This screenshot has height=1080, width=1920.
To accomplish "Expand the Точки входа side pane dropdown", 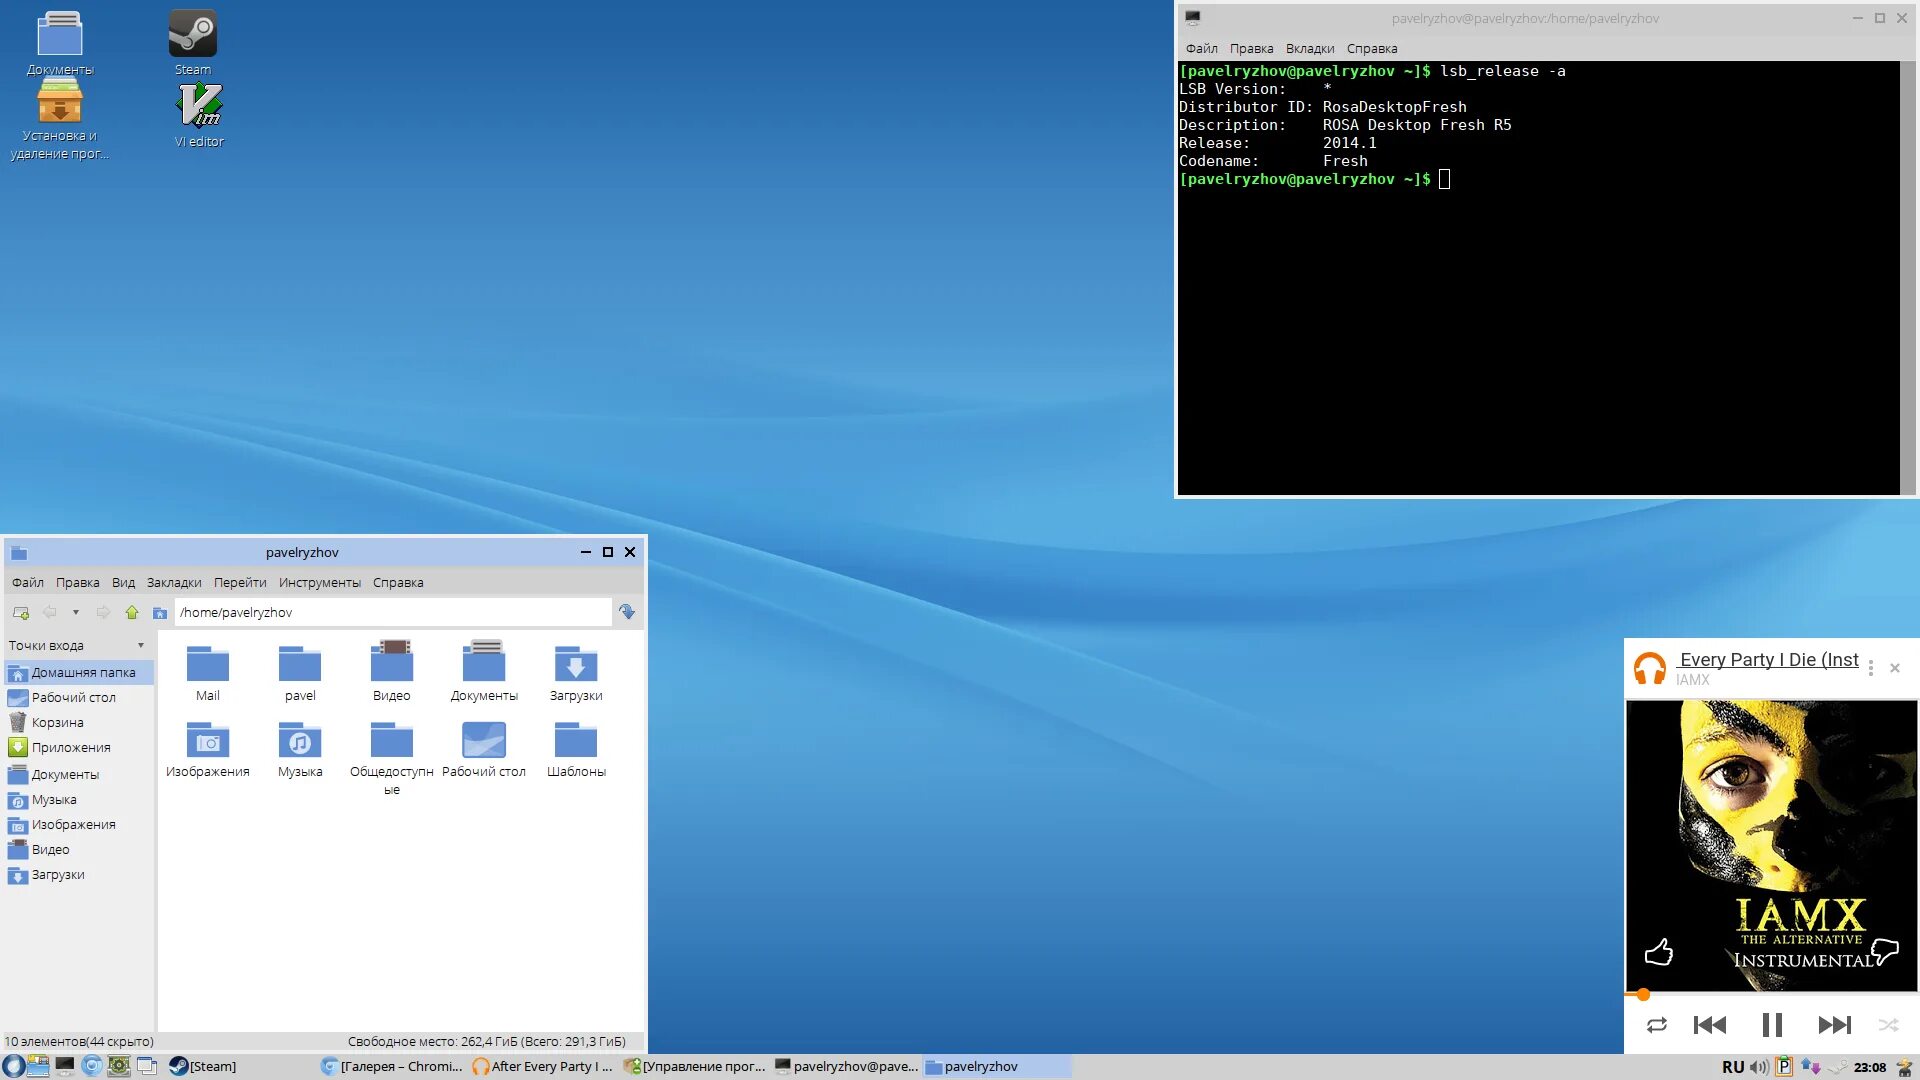I will (141, 645).
